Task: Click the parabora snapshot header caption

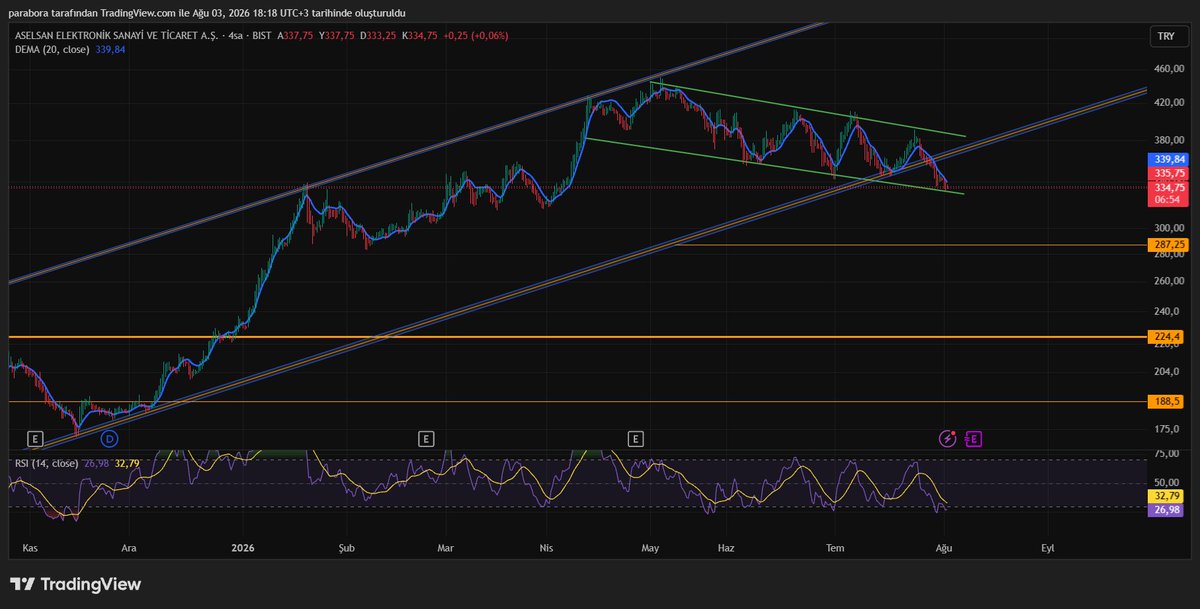Action: tap(206, 11)
